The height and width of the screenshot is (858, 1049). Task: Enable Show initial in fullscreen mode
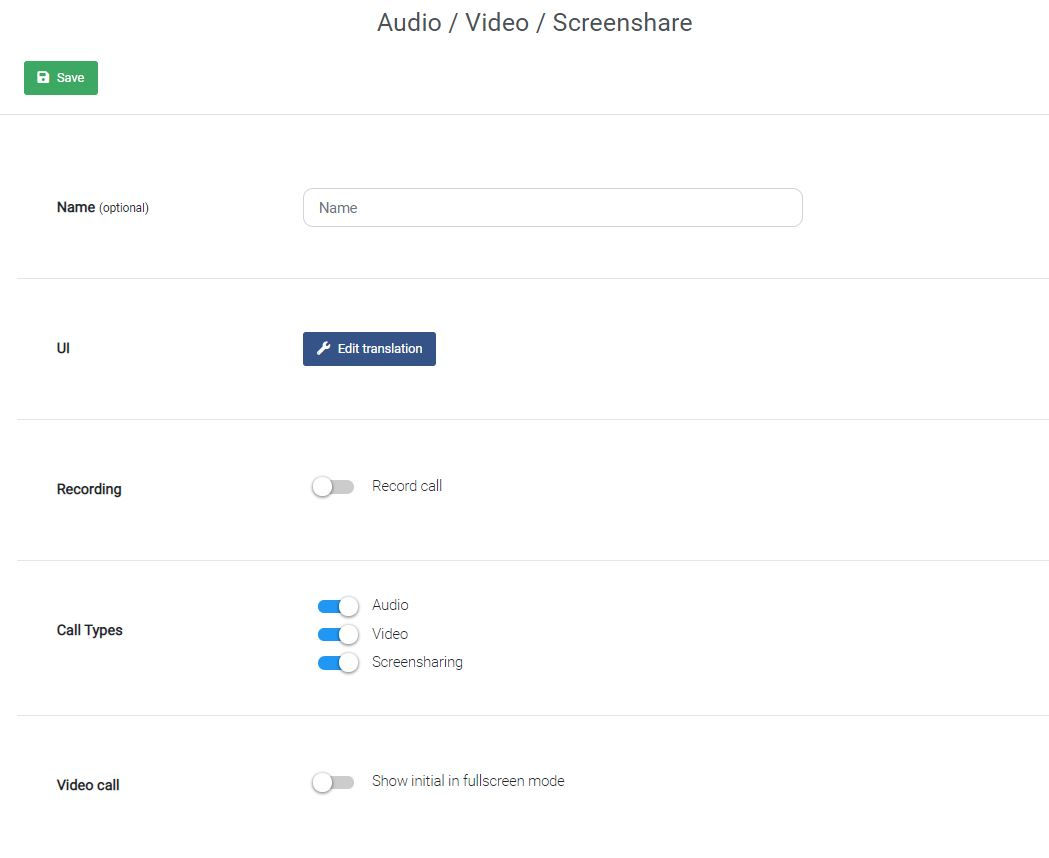click(x=333, y=782)
